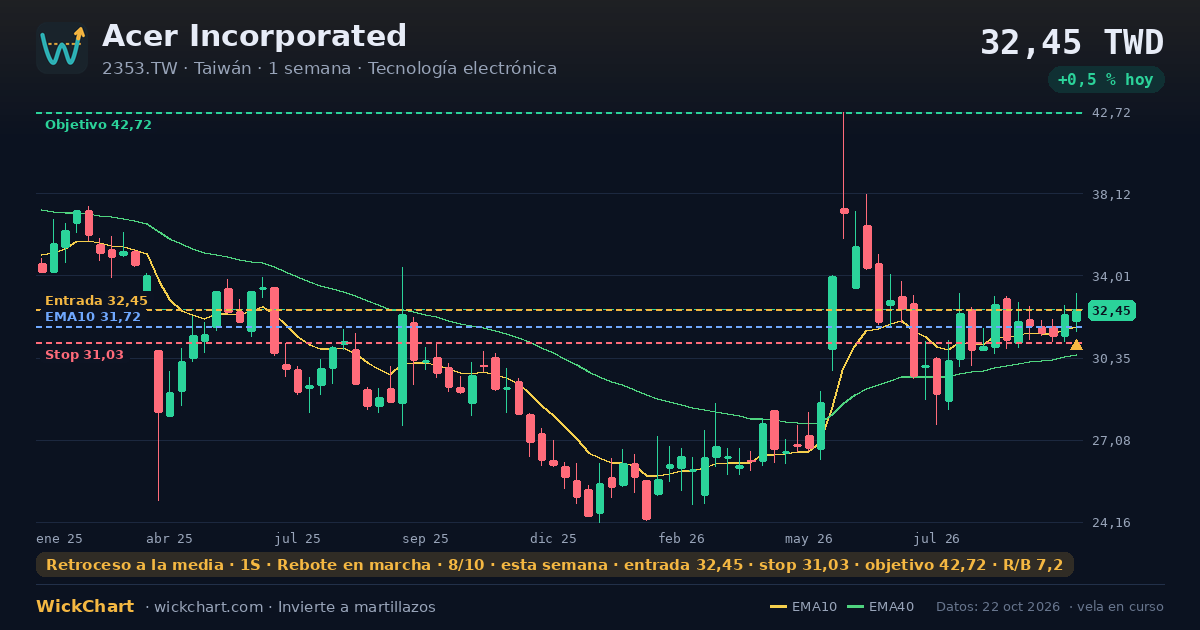Click the 30,35 axis value
1200x630 pixels.
[x=1111, y=359]
